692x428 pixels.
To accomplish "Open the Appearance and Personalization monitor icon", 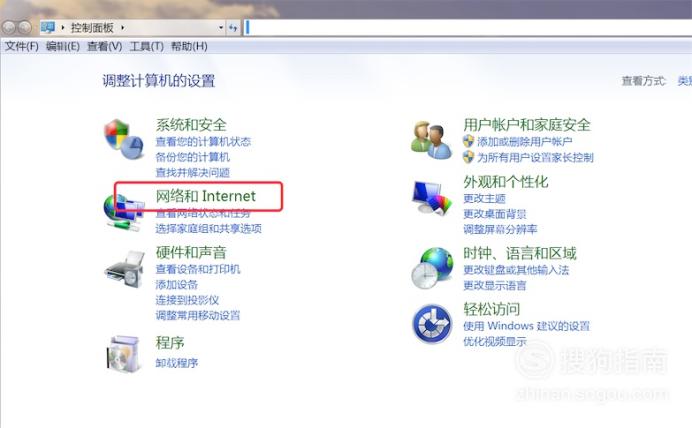I will (x=432, y=197).
